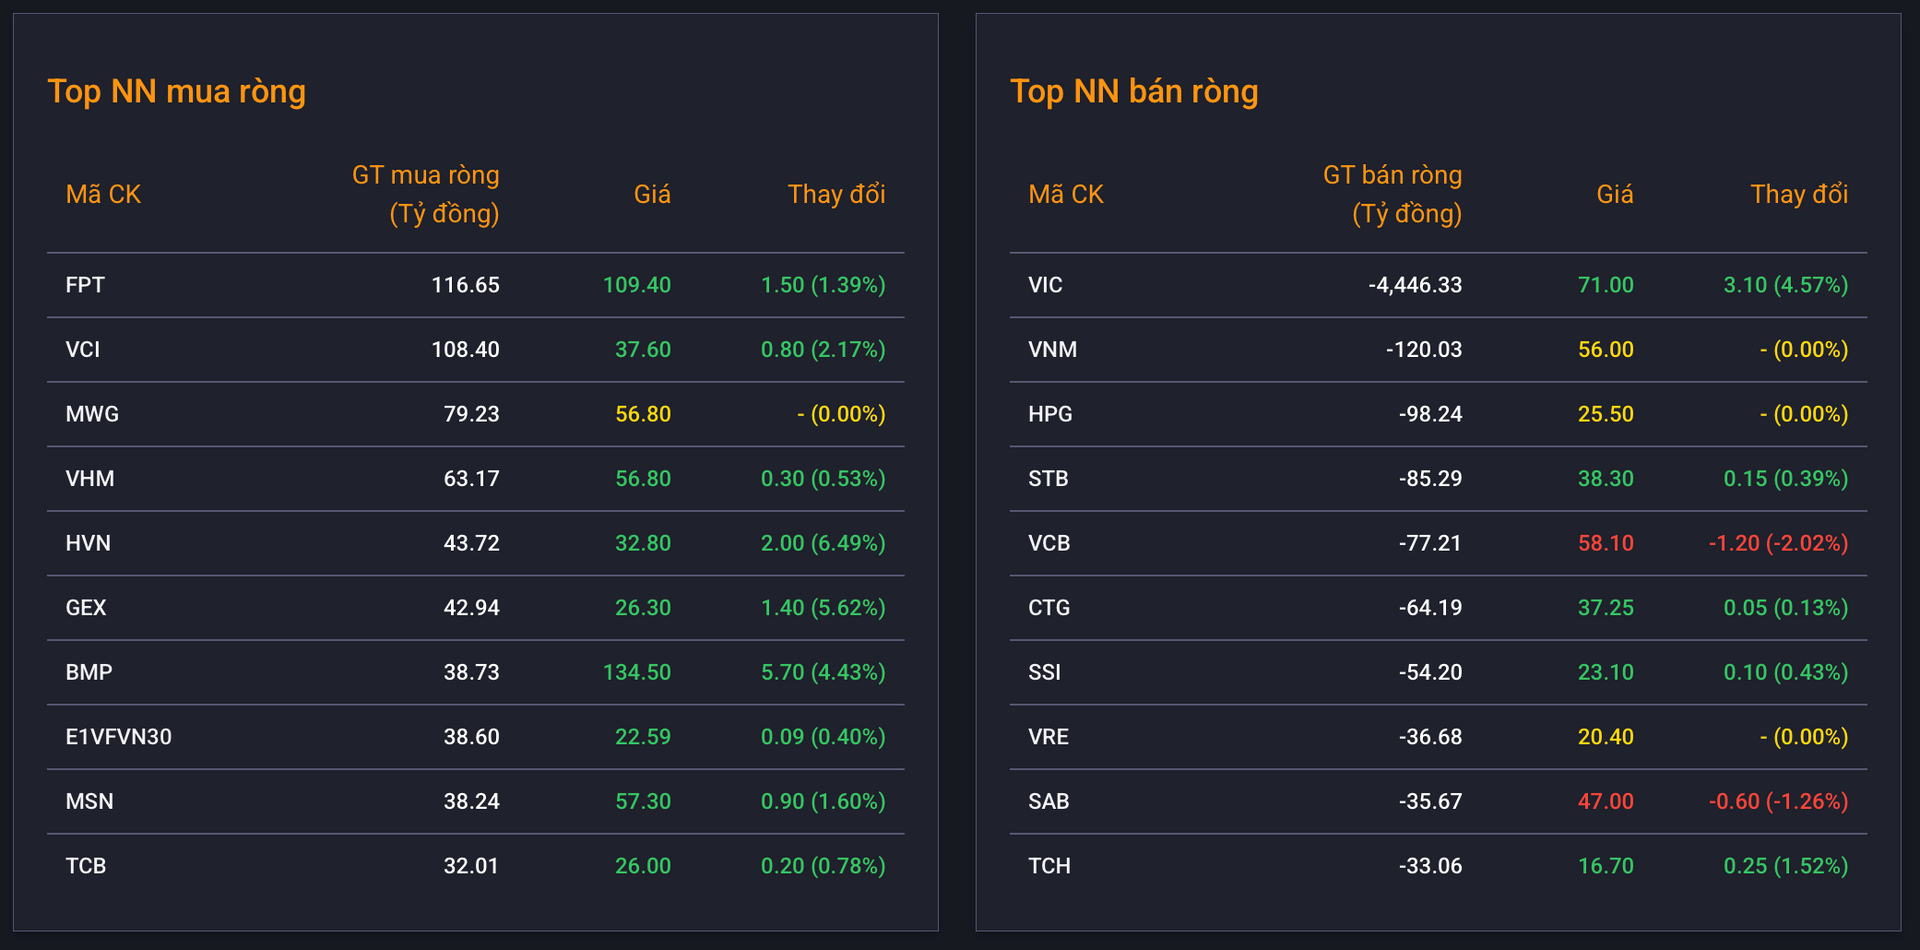The height and width of the screenshot is (950, 1920).
Task: Click the HPG stock code
Action: click(x=1050, y=414)
